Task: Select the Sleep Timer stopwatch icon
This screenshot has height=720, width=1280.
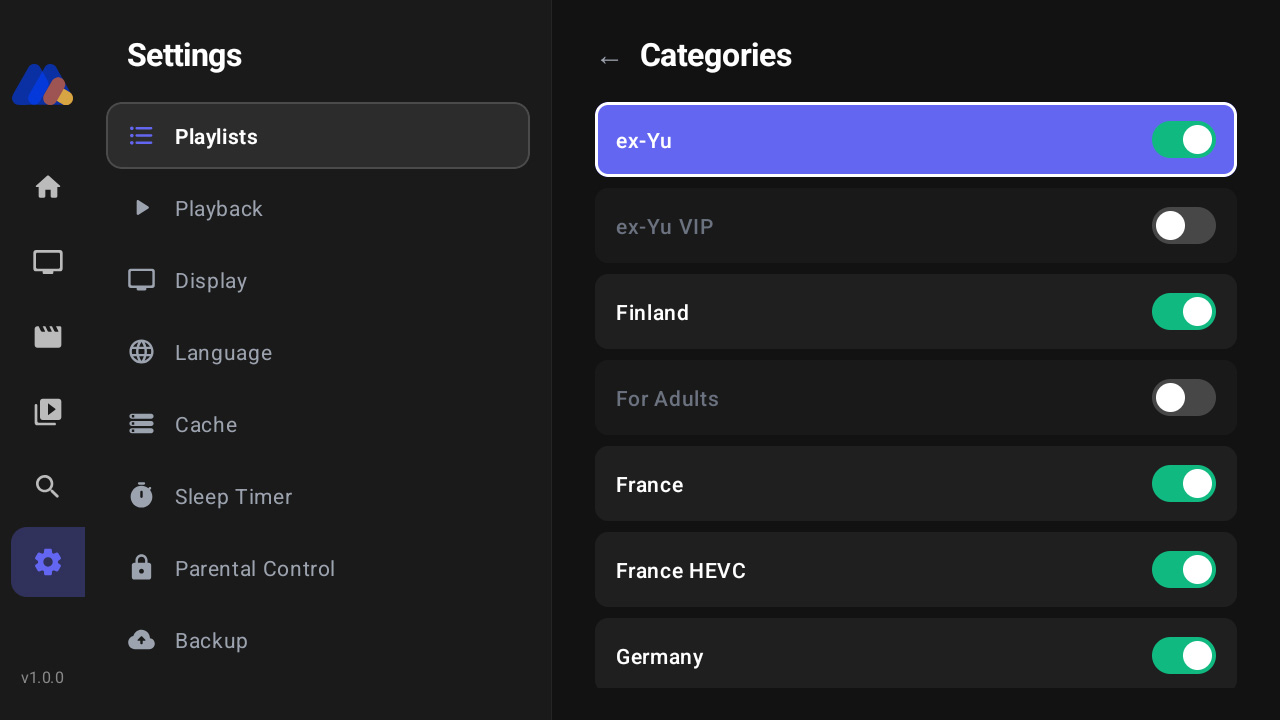Action: pyautogui.click(x=141, y=496)
